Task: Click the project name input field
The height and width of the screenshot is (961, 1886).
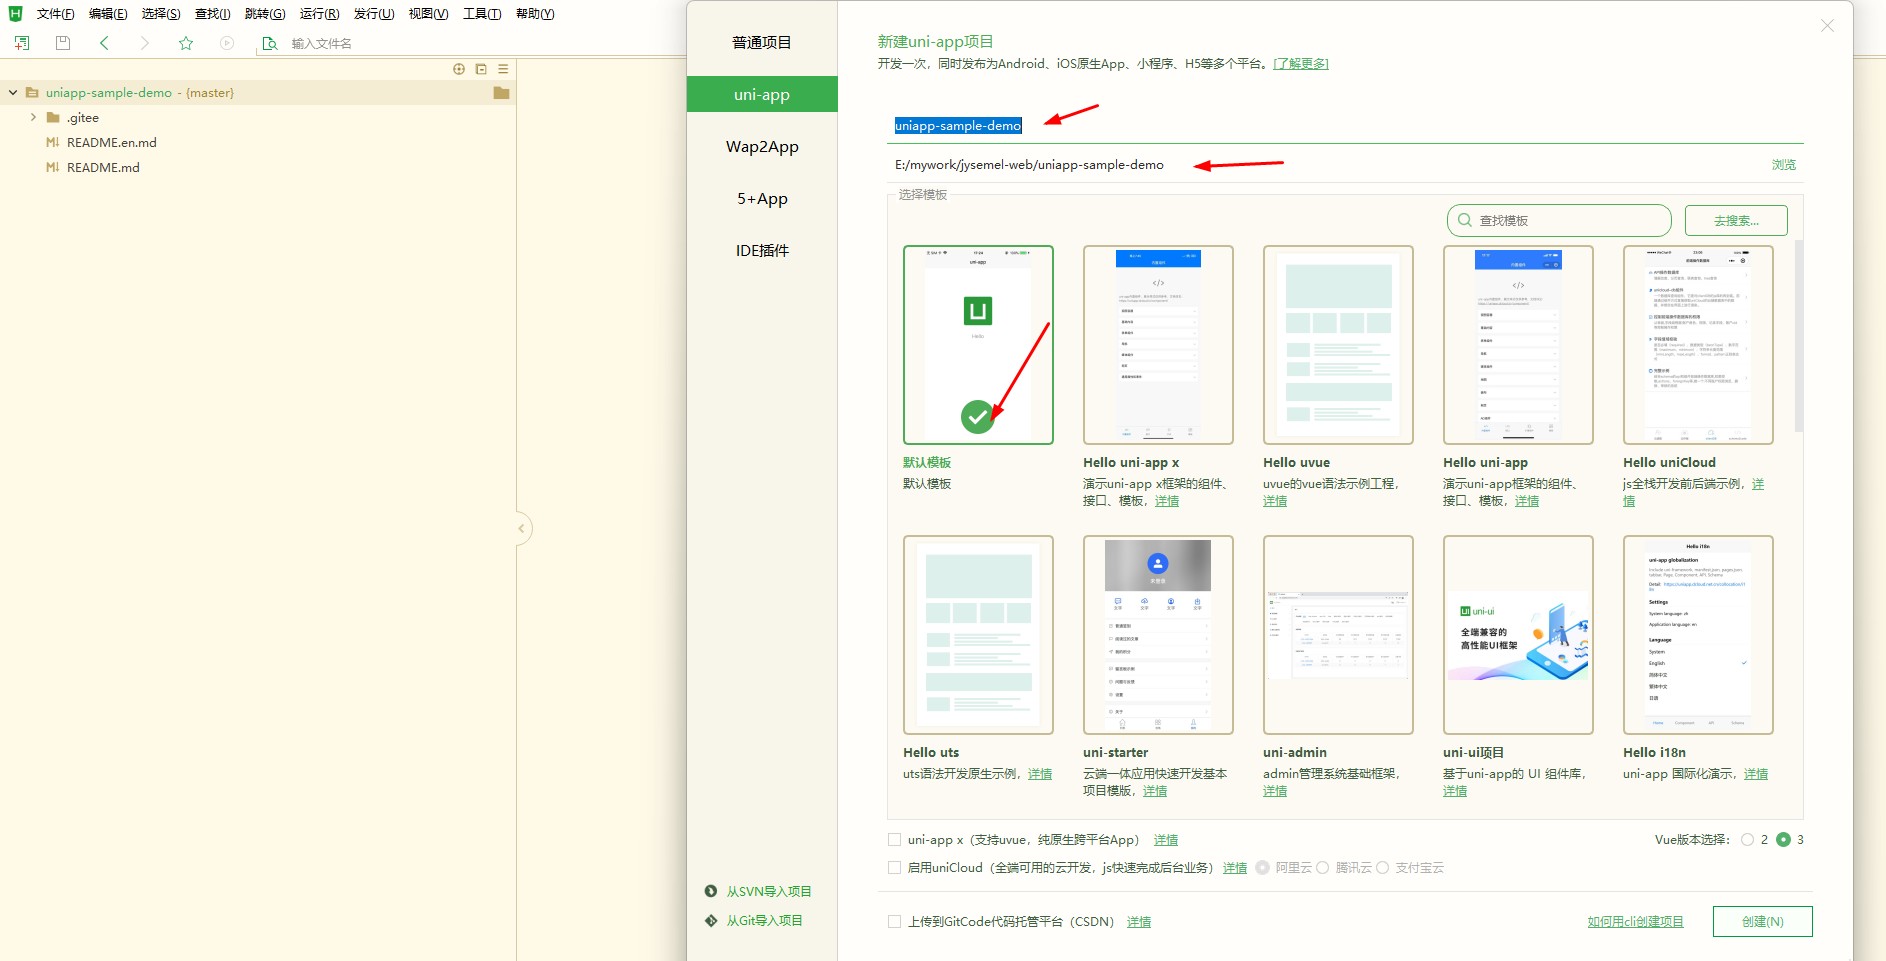Action: [x=1345, y=126]
